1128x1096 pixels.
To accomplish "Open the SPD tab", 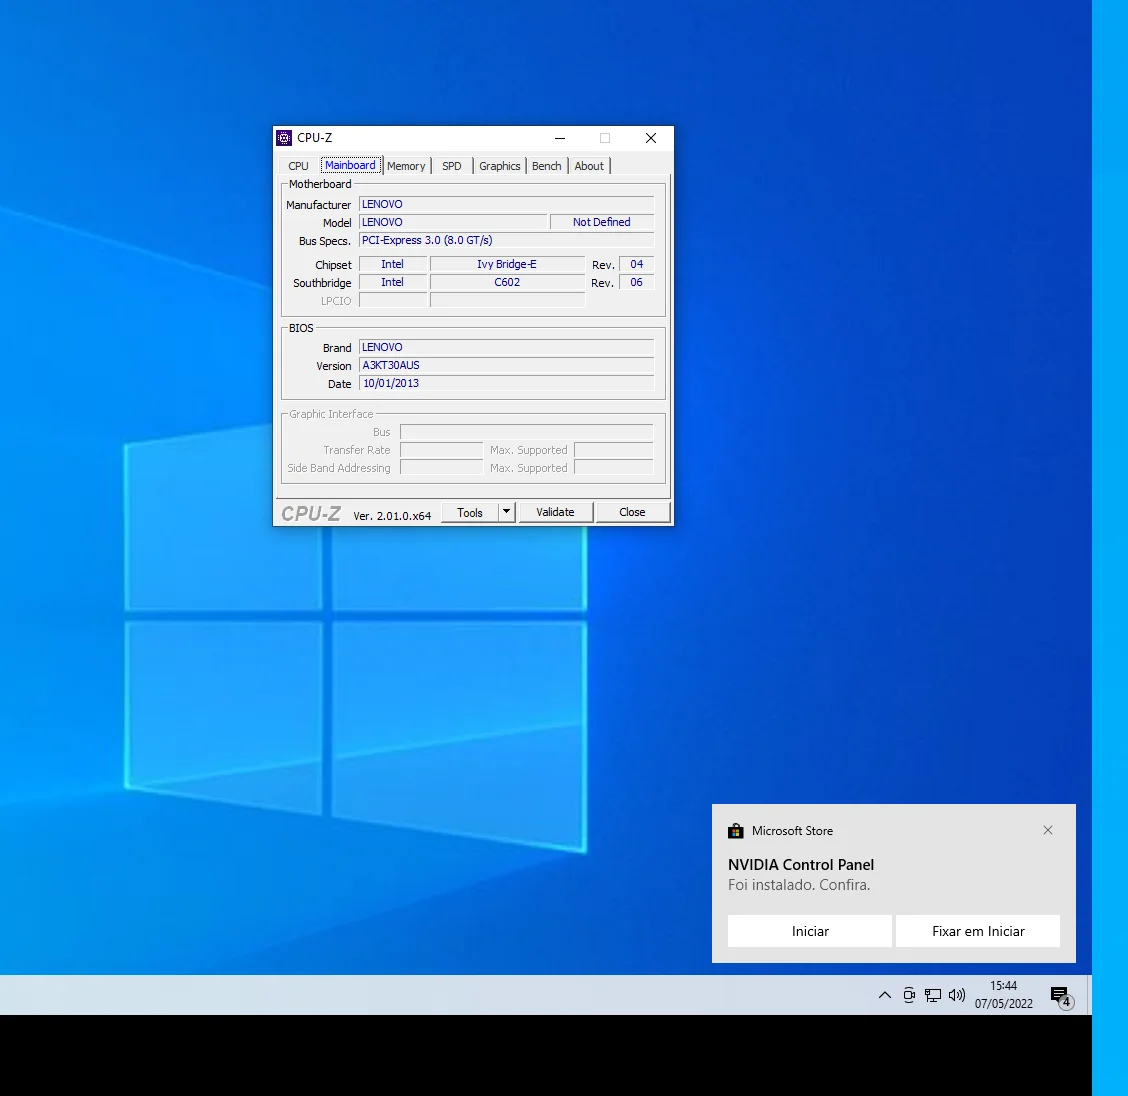I will [x=452, y=166].
